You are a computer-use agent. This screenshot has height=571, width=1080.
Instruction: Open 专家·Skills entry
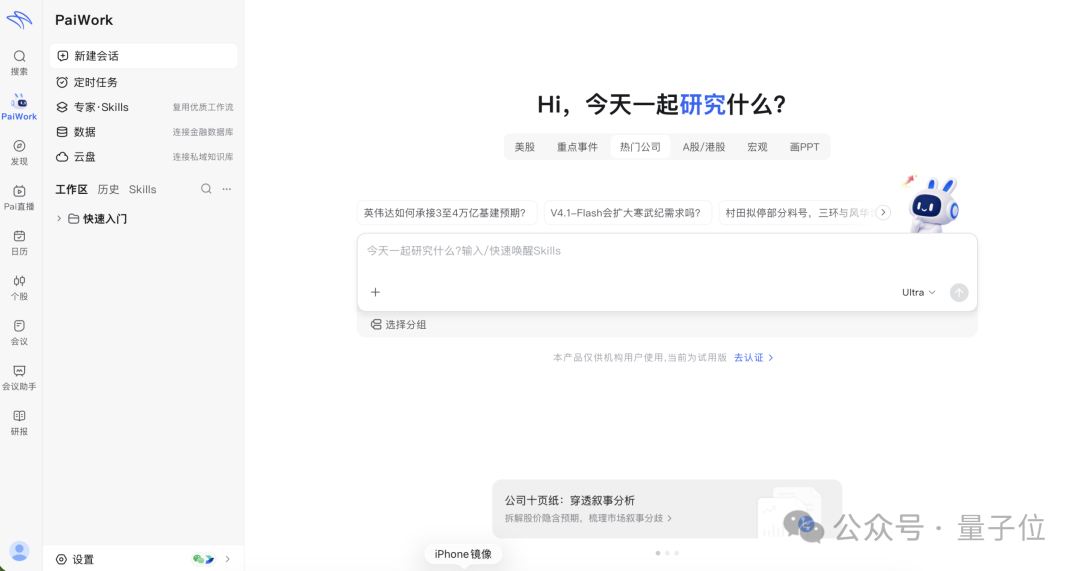tap(143, 107)
